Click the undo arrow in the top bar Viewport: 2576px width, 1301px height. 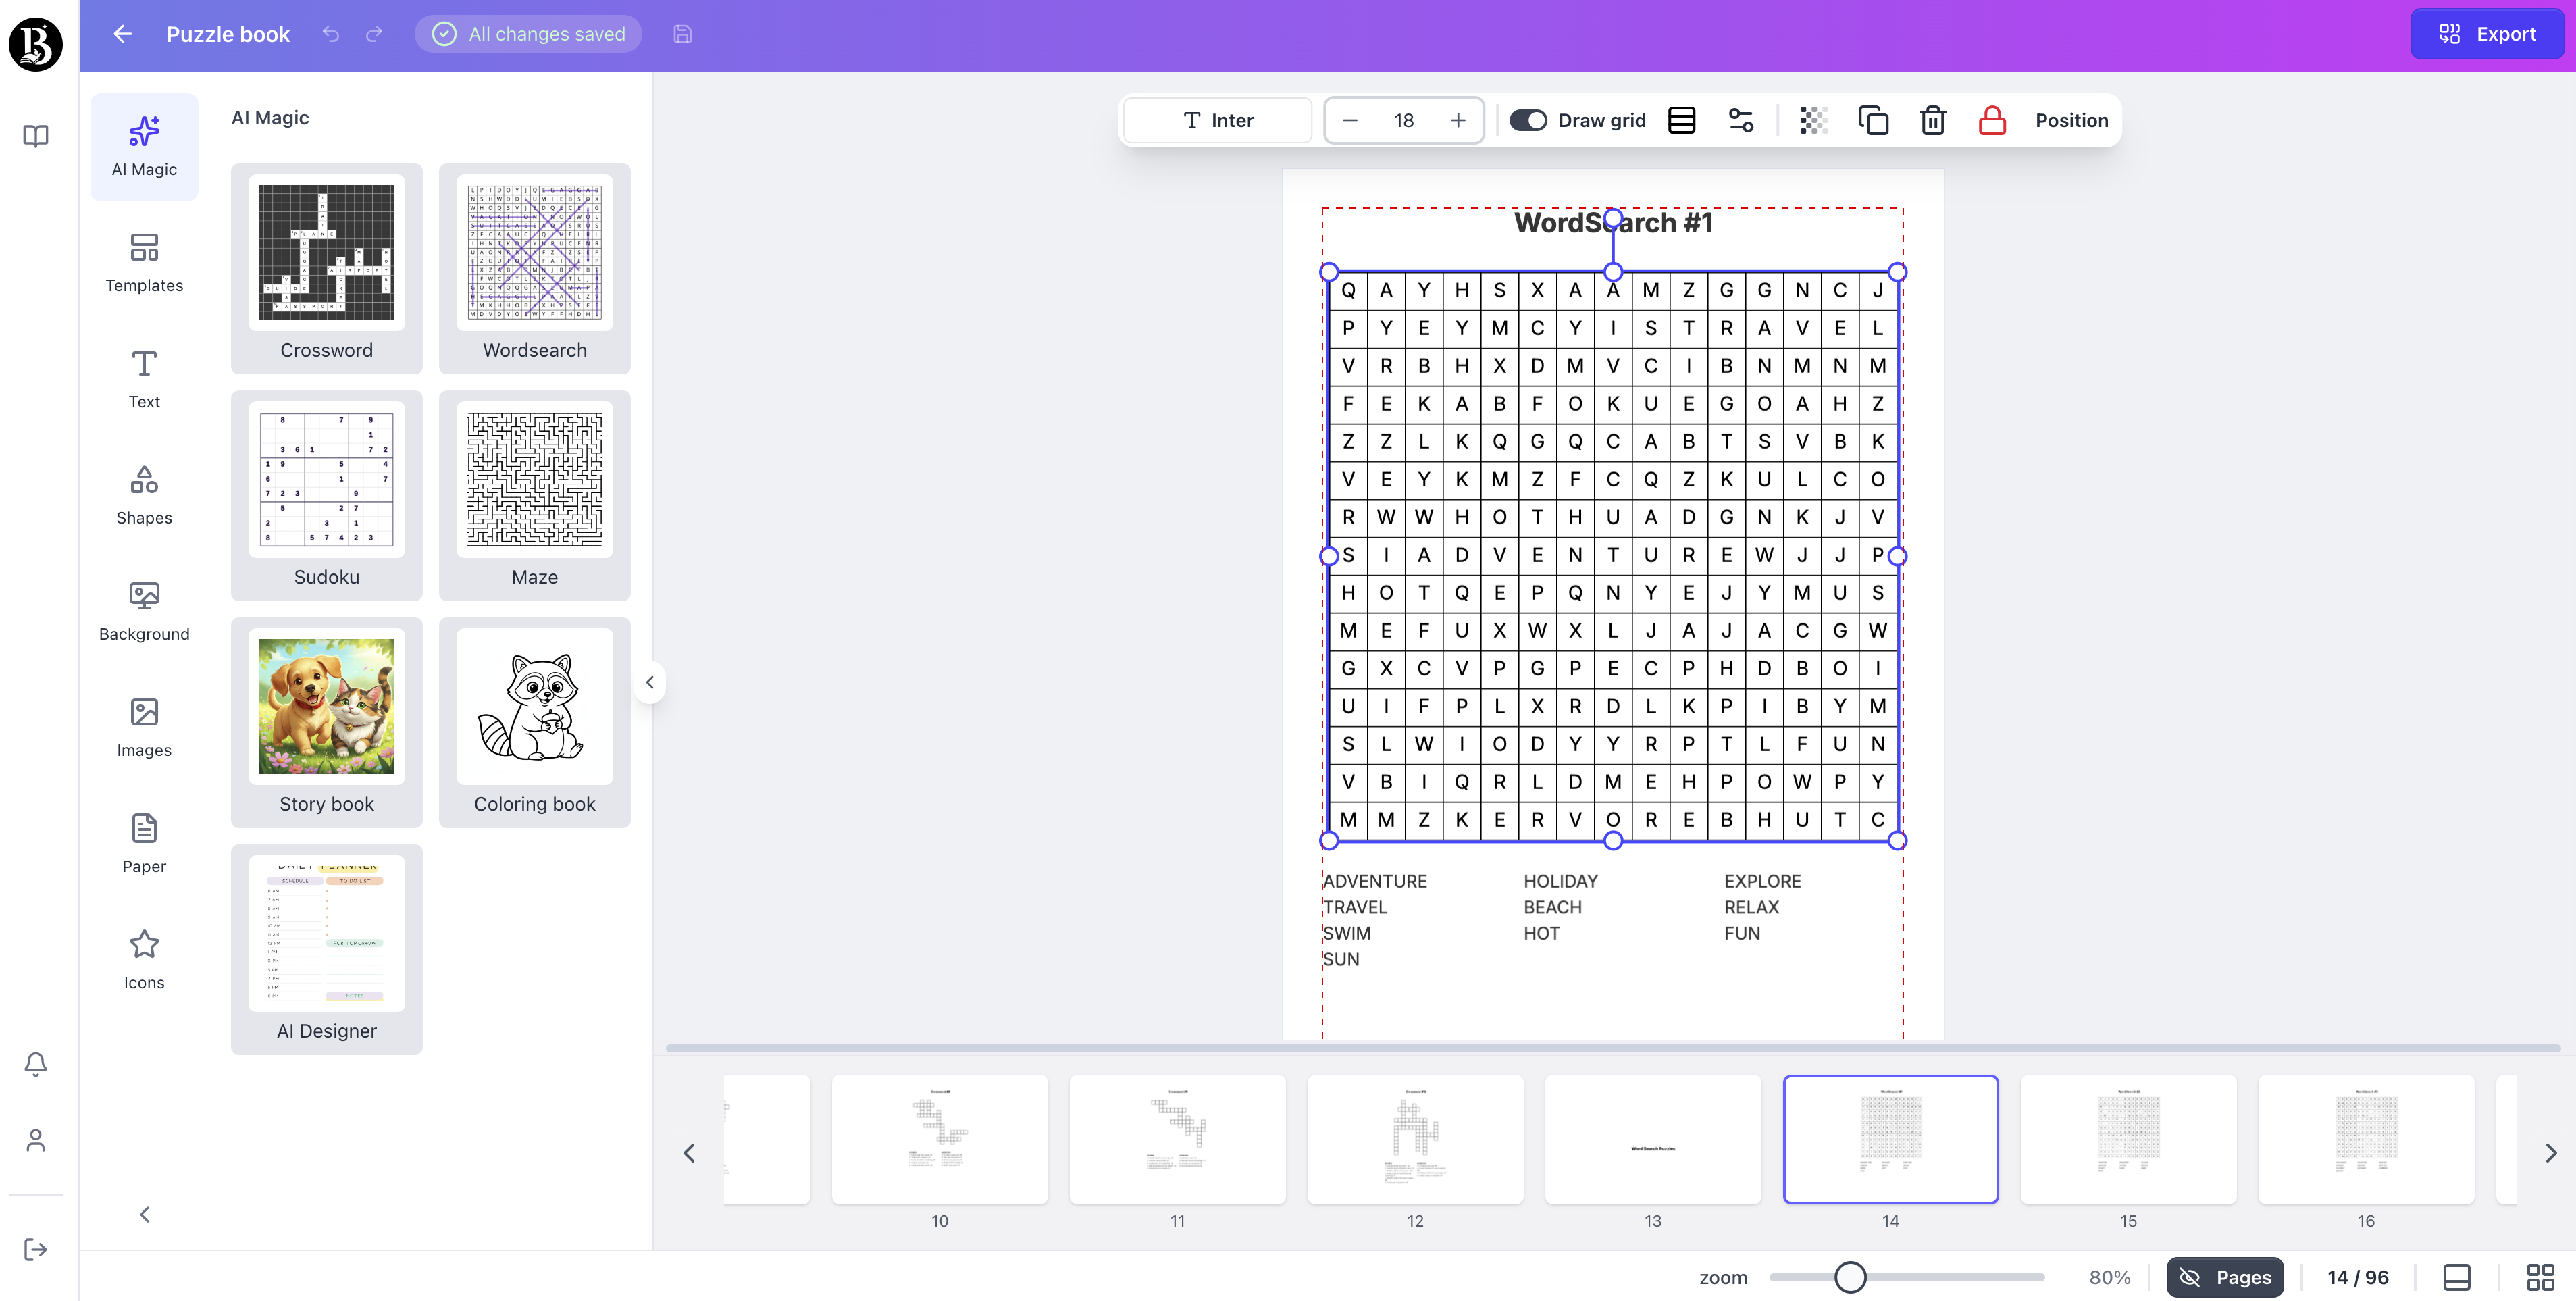[x=330, y=33]
